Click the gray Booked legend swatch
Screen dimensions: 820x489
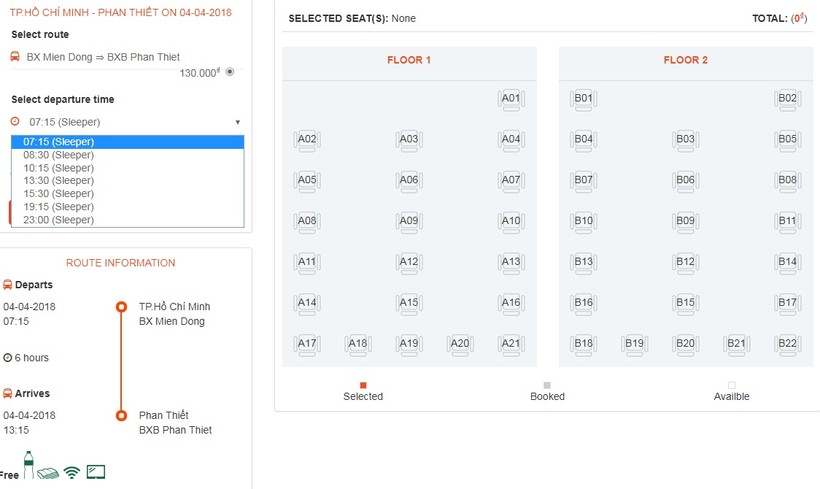point(547,385)
